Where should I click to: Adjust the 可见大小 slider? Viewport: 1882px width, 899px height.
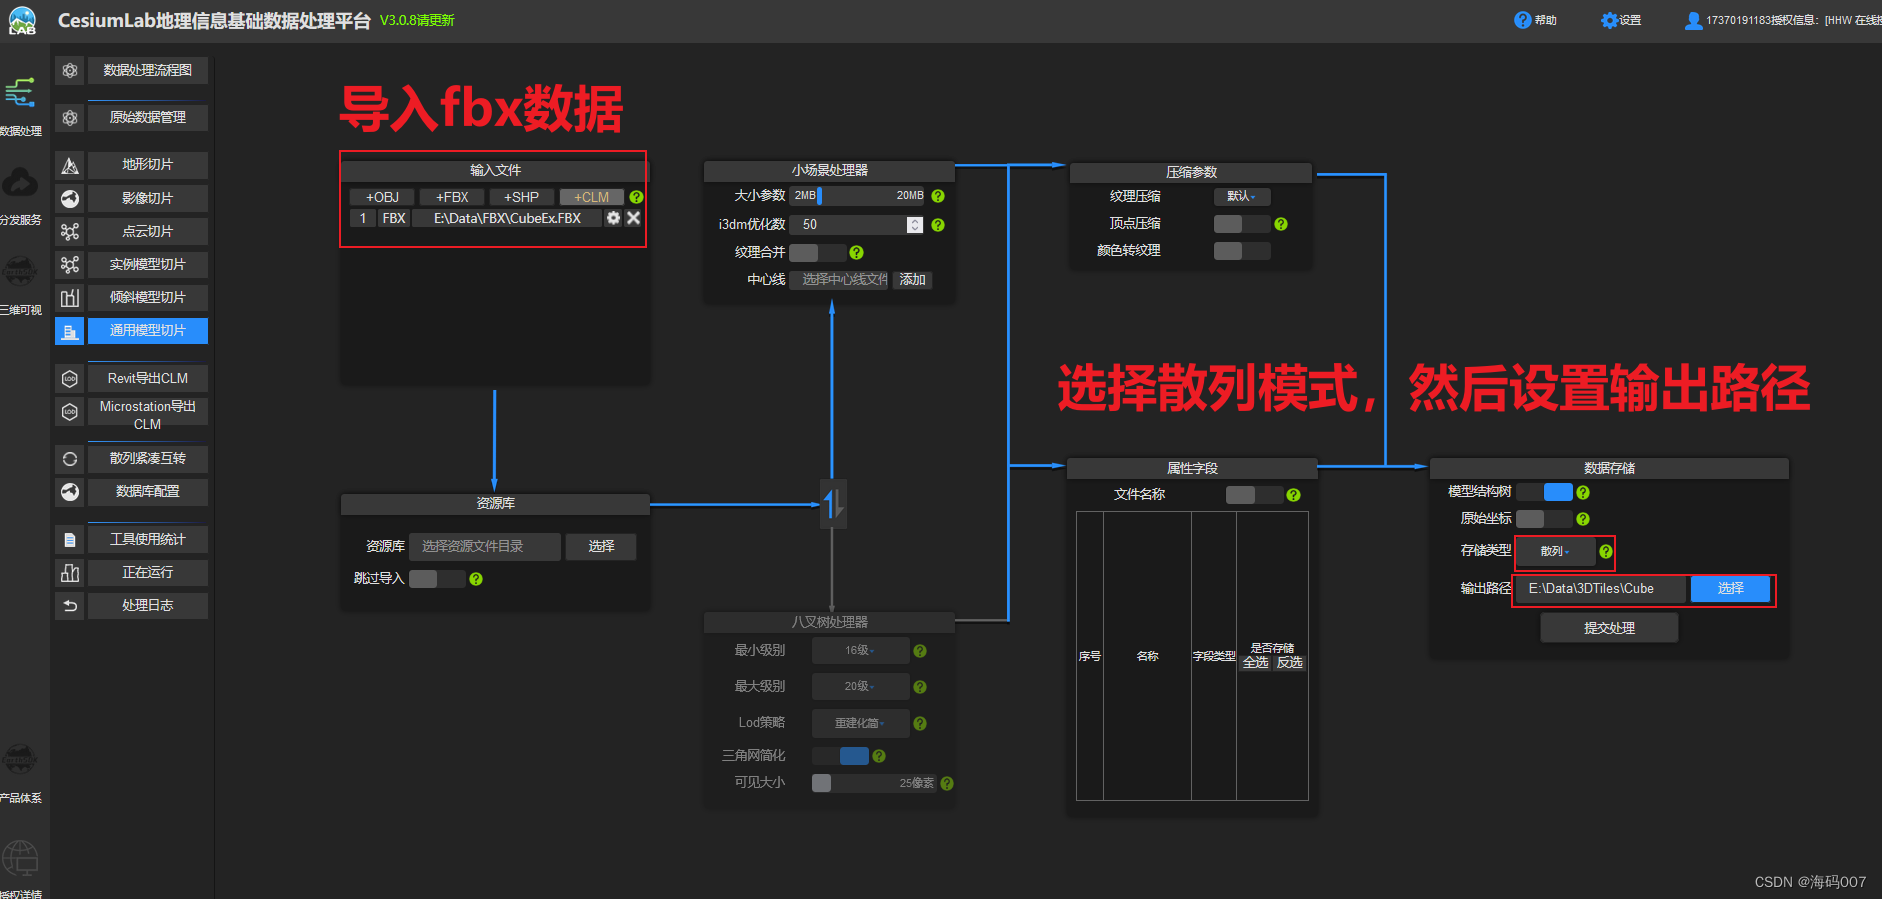point(874,783)
